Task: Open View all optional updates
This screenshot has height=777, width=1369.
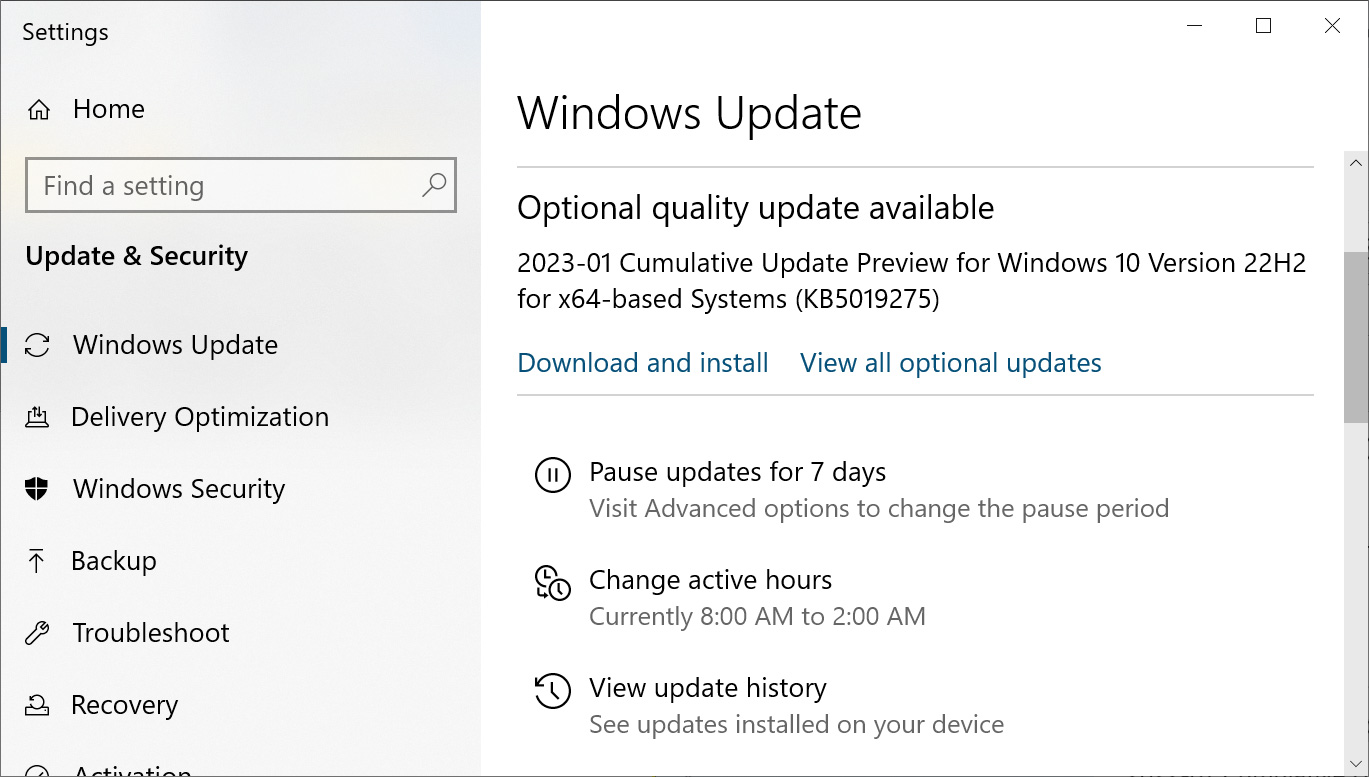Action: click(x=950, y=363)
